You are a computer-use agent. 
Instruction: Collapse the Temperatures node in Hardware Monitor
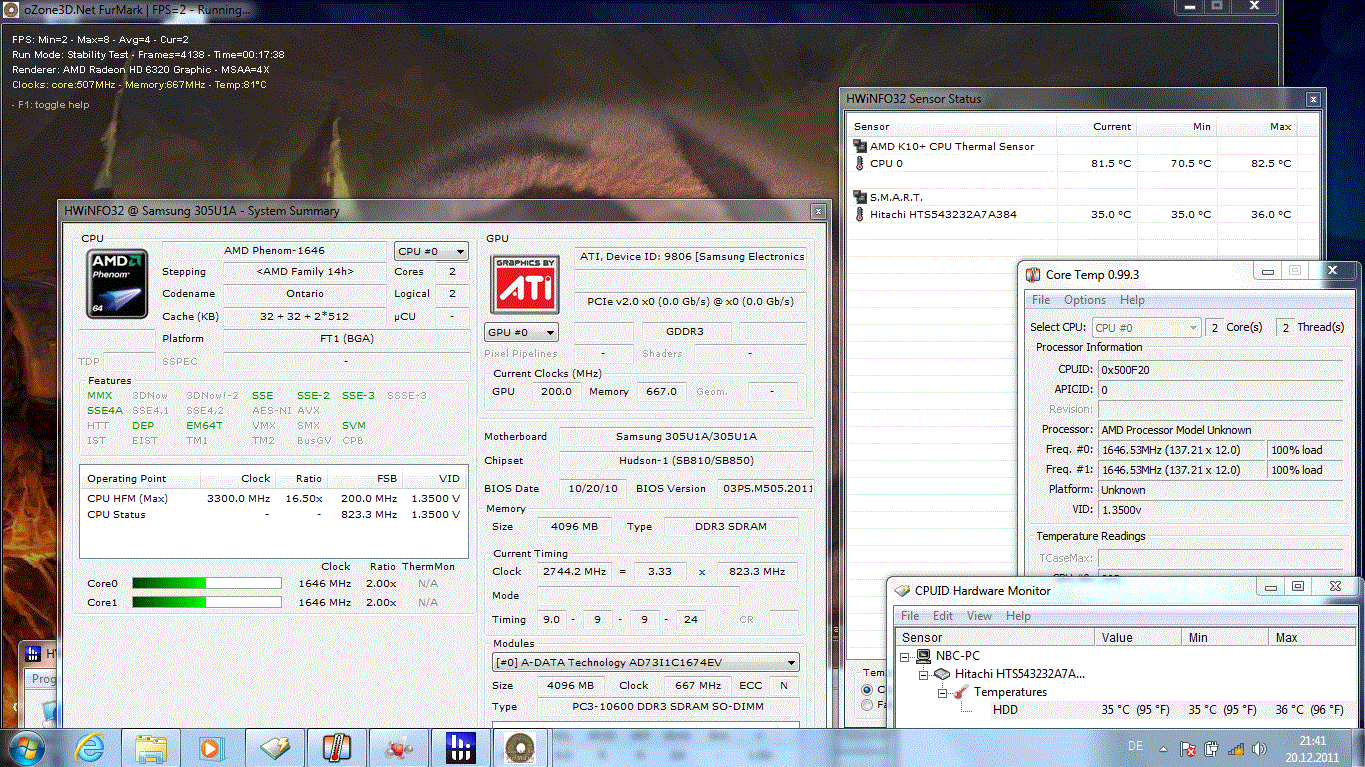point(942,692)
